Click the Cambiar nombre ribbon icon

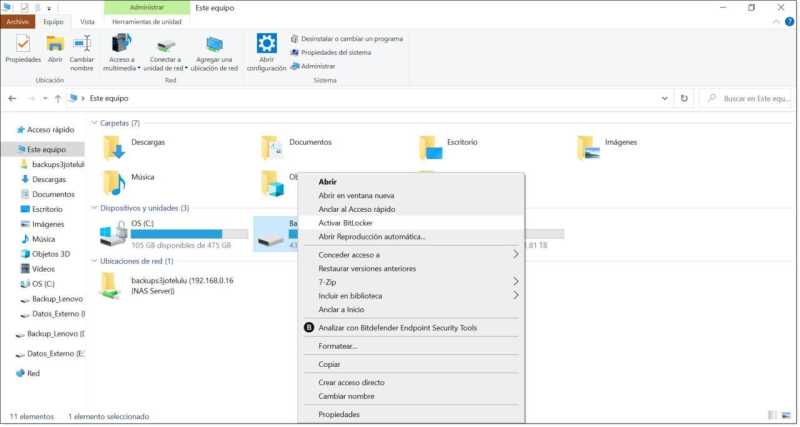click(82, 53)
